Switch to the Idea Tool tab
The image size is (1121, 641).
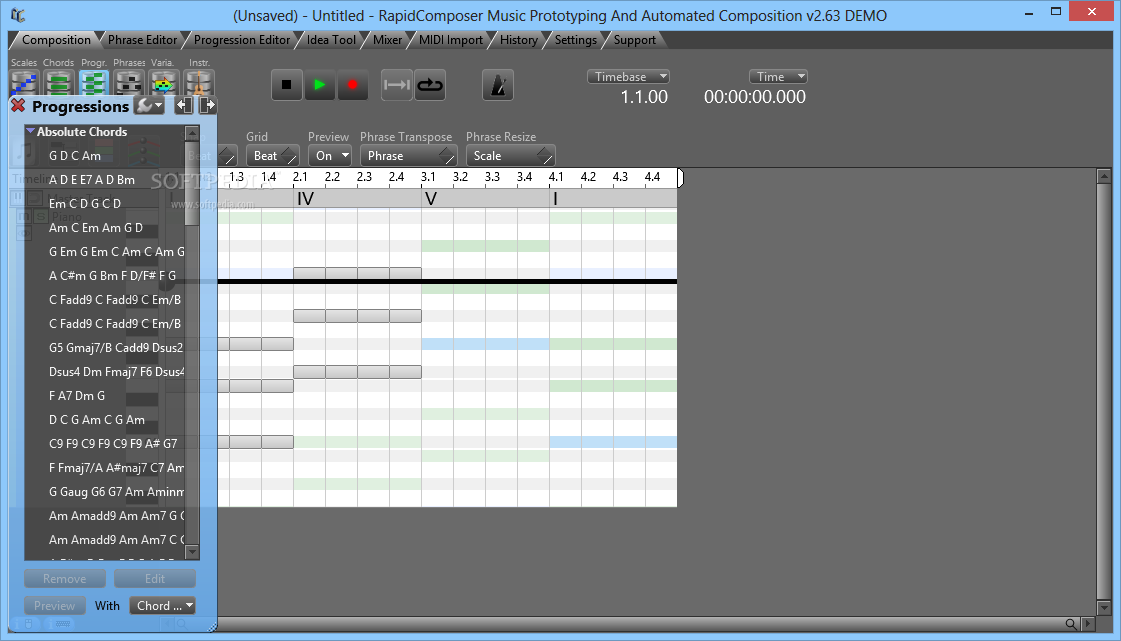click(331, 40)
